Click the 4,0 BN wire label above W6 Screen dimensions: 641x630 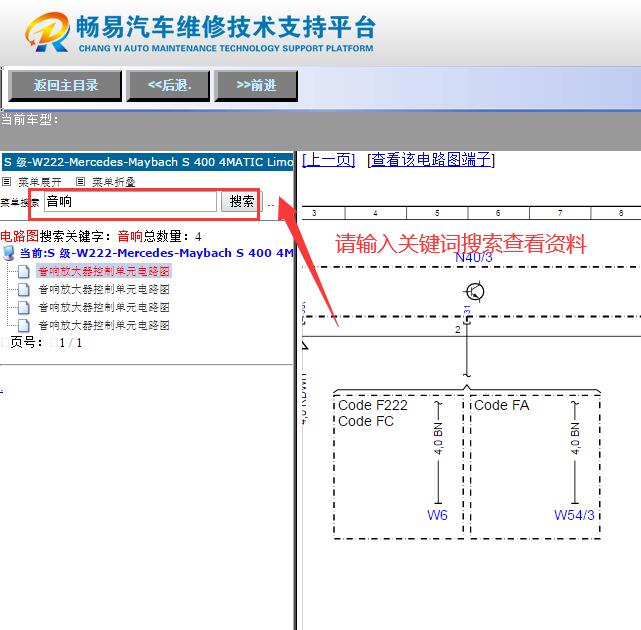[438, 438]
